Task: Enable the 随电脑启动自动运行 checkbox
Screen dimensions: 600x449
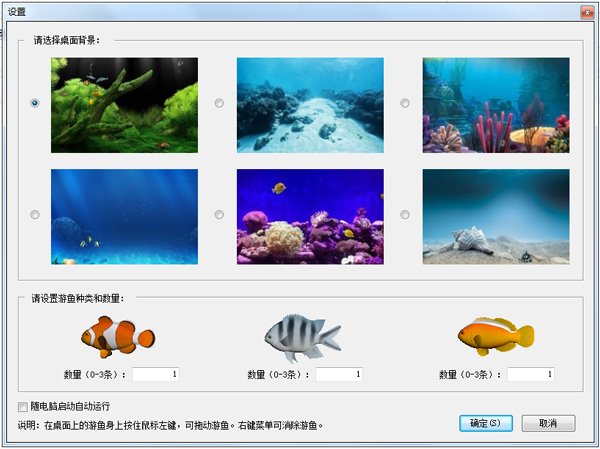Action: (x=23, y=407)
